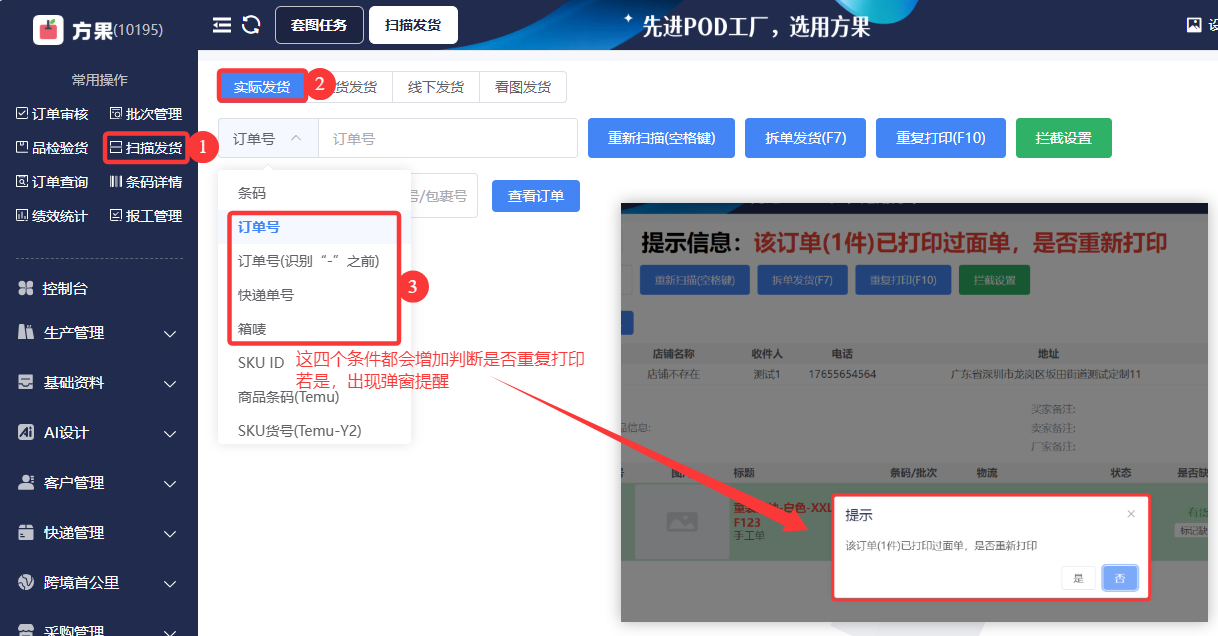Viewport: 1218px width, 636px height.
Task: Select 箱唛 option
Action: 314,329
